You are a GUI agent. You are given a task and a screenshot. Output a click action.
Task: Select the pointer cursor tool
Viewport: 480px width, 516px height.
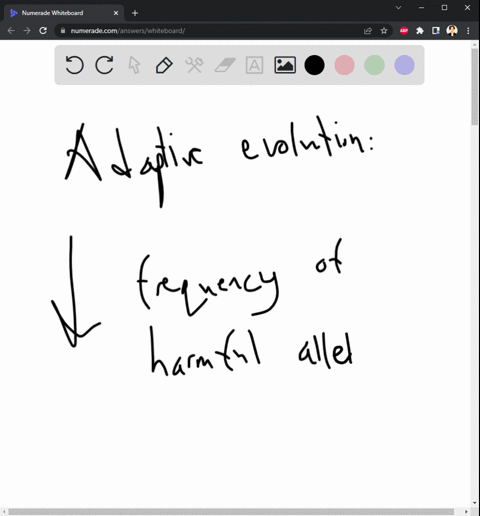[134, 65]
